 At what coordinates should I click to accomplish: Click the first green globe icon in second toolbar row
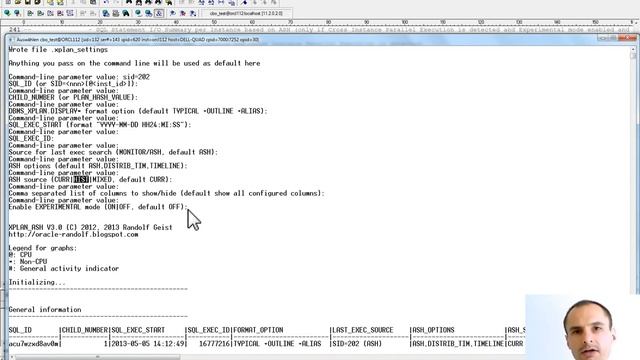pyautogui.click(x=7, y=13)
